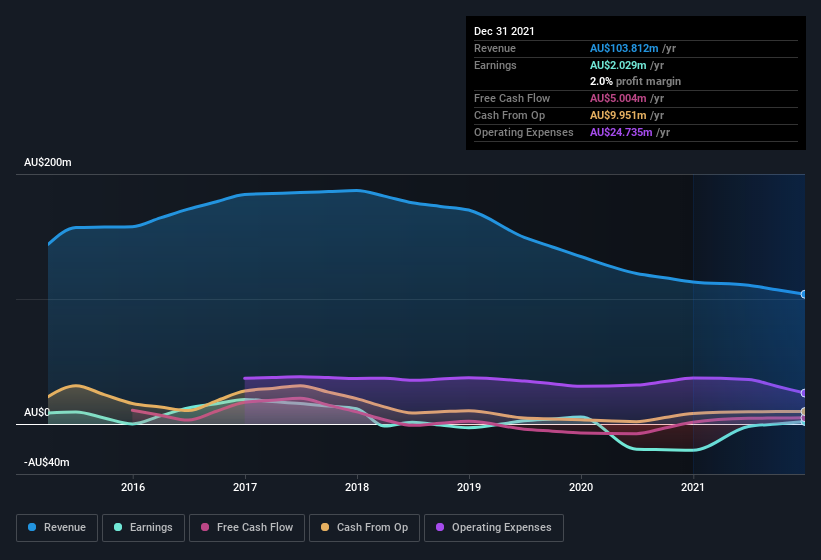Click the 2020 x-axis label
Viewport: 821px width, 560px height.
581,487
